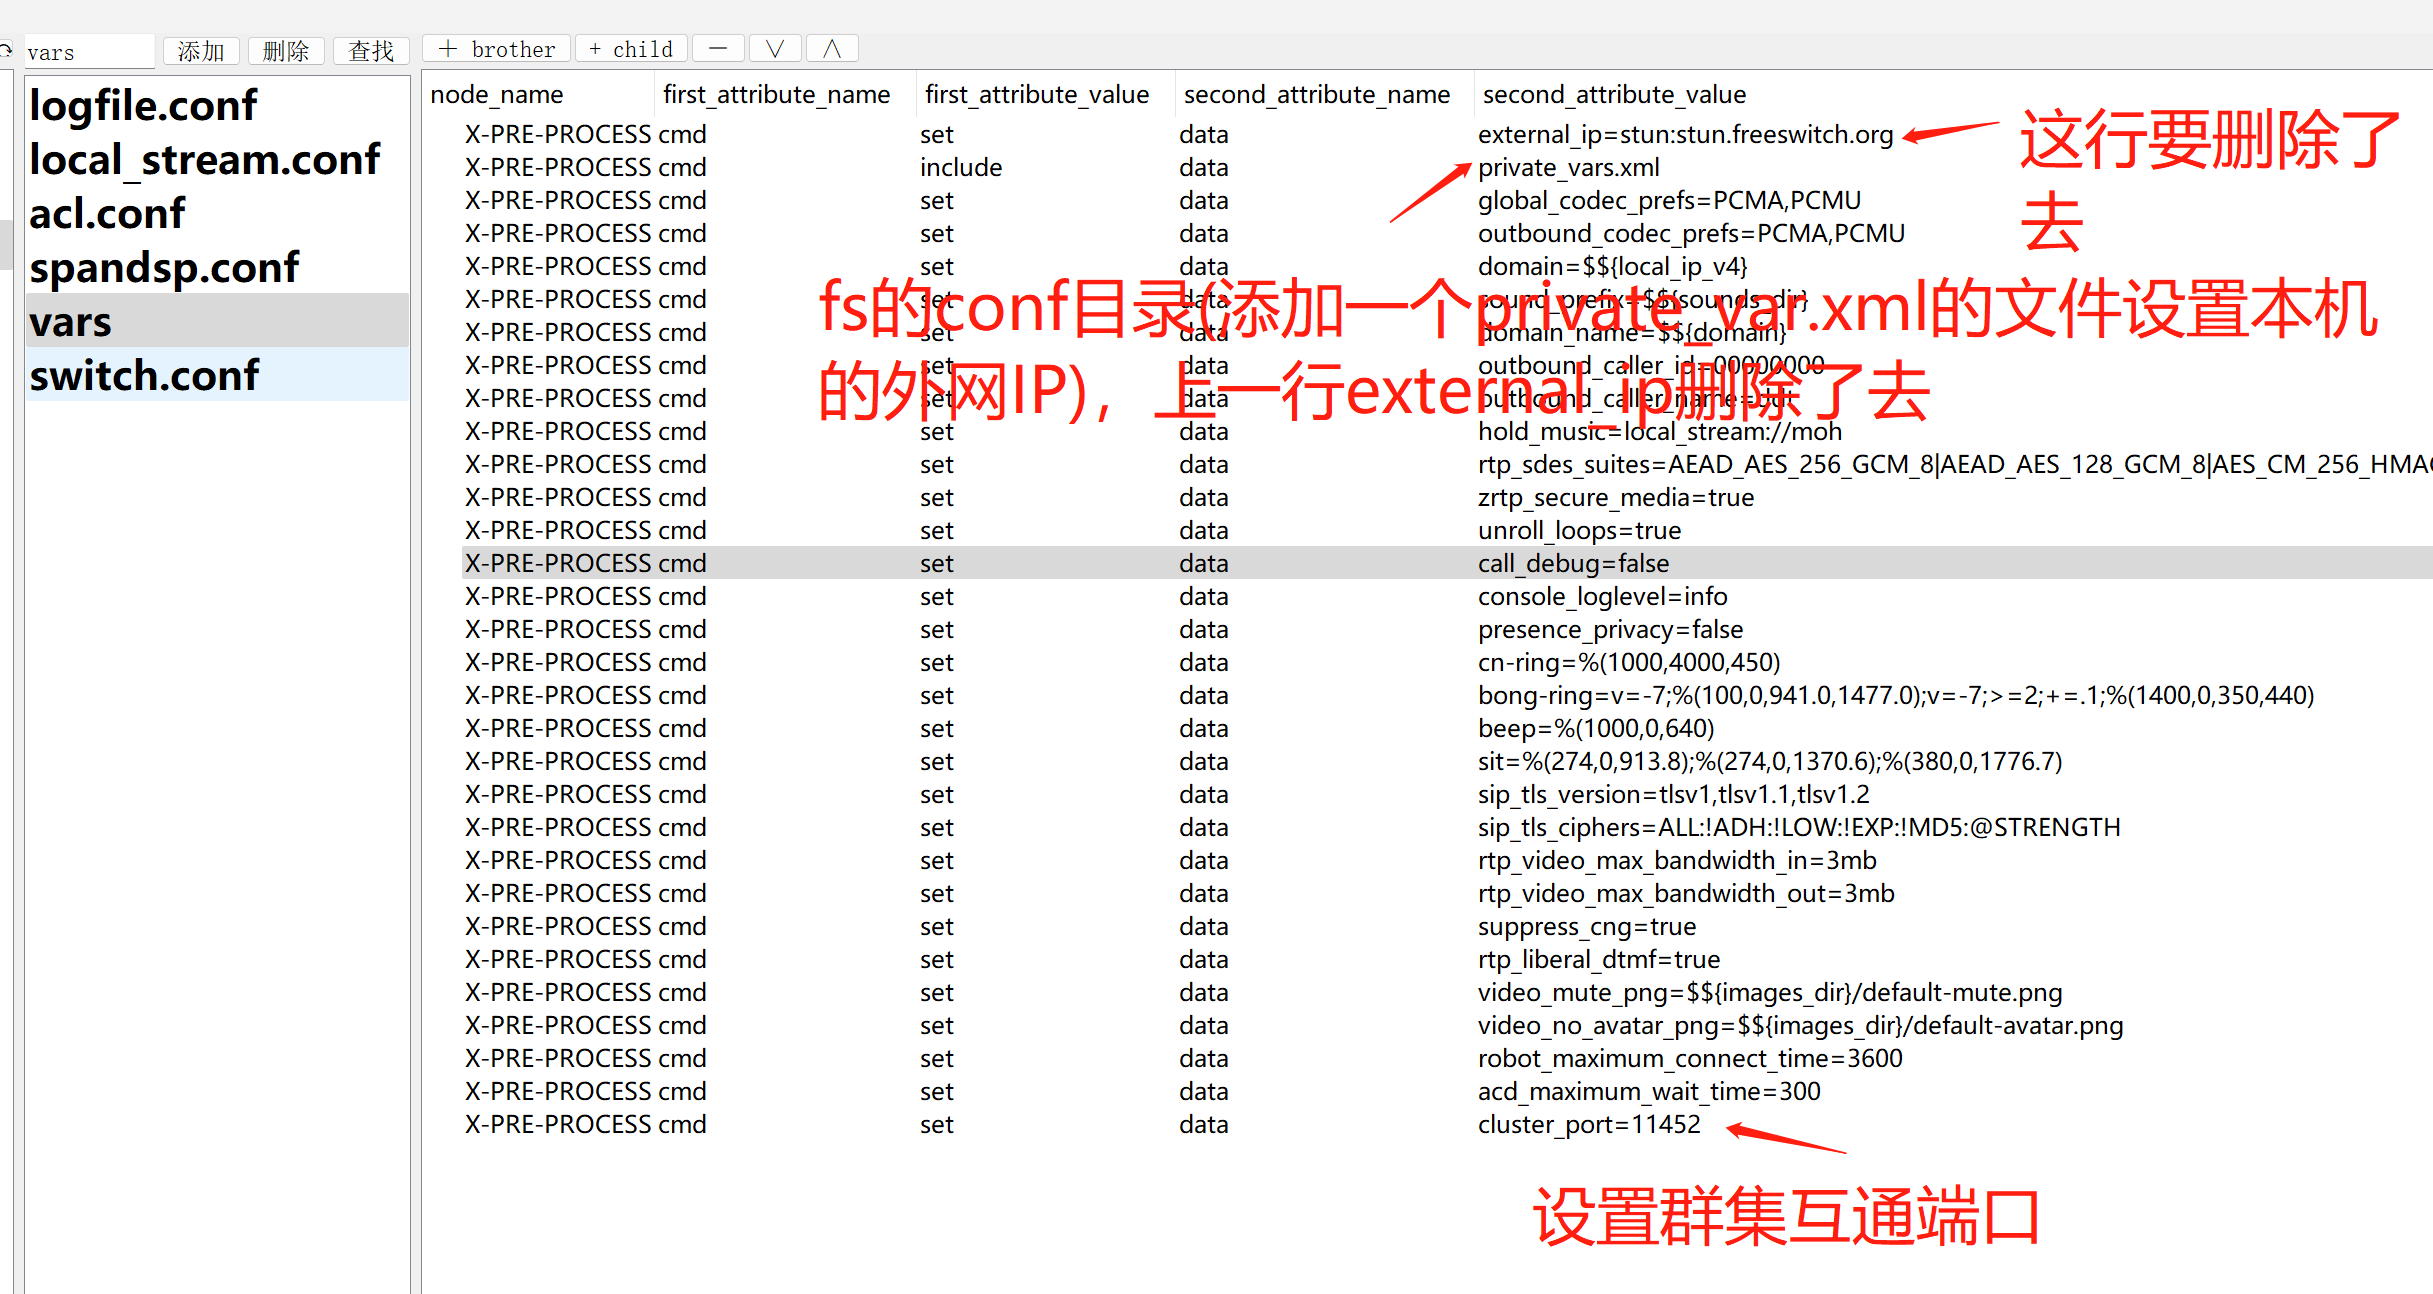2433x1294 pixels.
Task: Click the sip_tls_ciphers value cell
Action: point(1799,827)
